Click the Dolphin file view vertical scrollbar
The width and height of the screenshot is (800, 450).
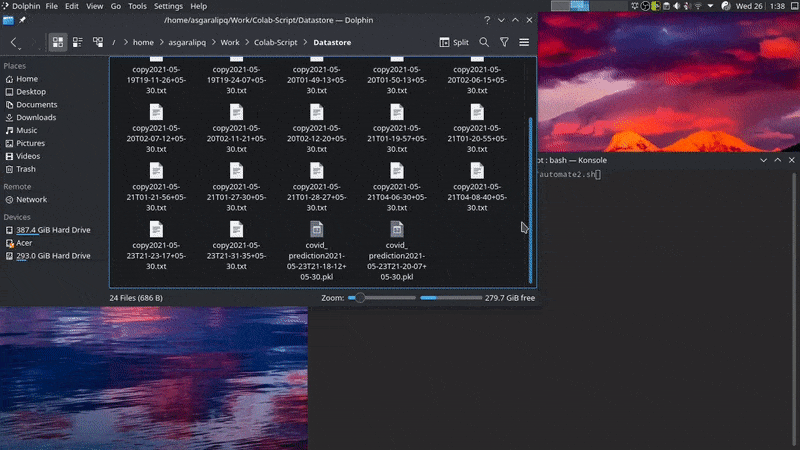[x=531, y=200]
